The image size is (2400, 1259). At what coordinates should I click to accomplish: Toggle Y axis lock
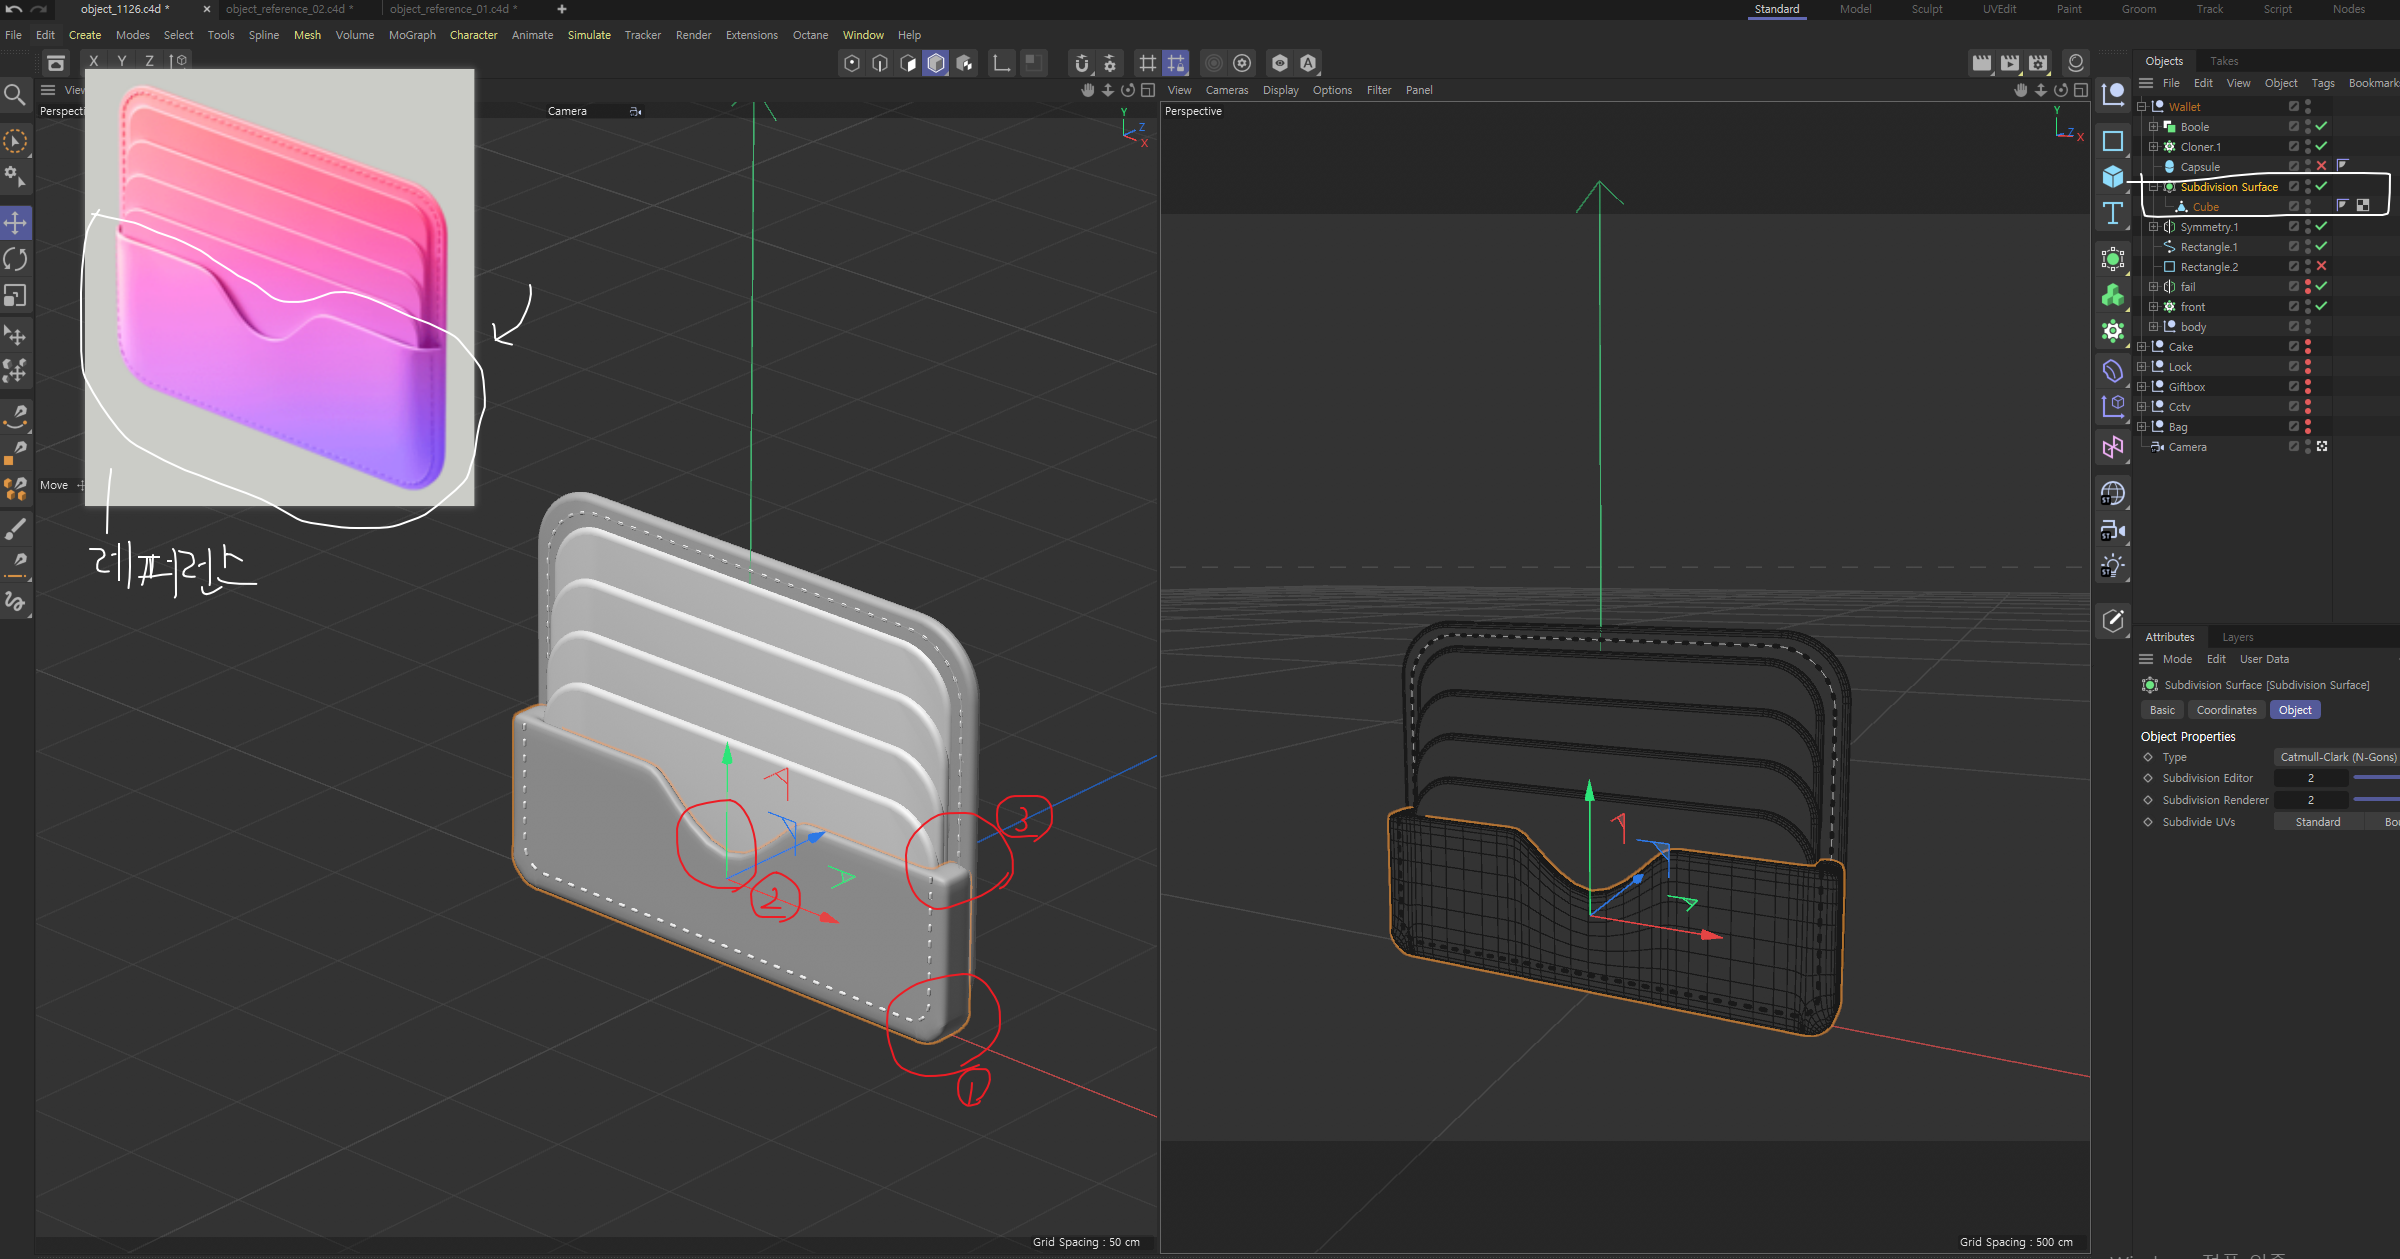pyautogui.click(x=122, y=61)
